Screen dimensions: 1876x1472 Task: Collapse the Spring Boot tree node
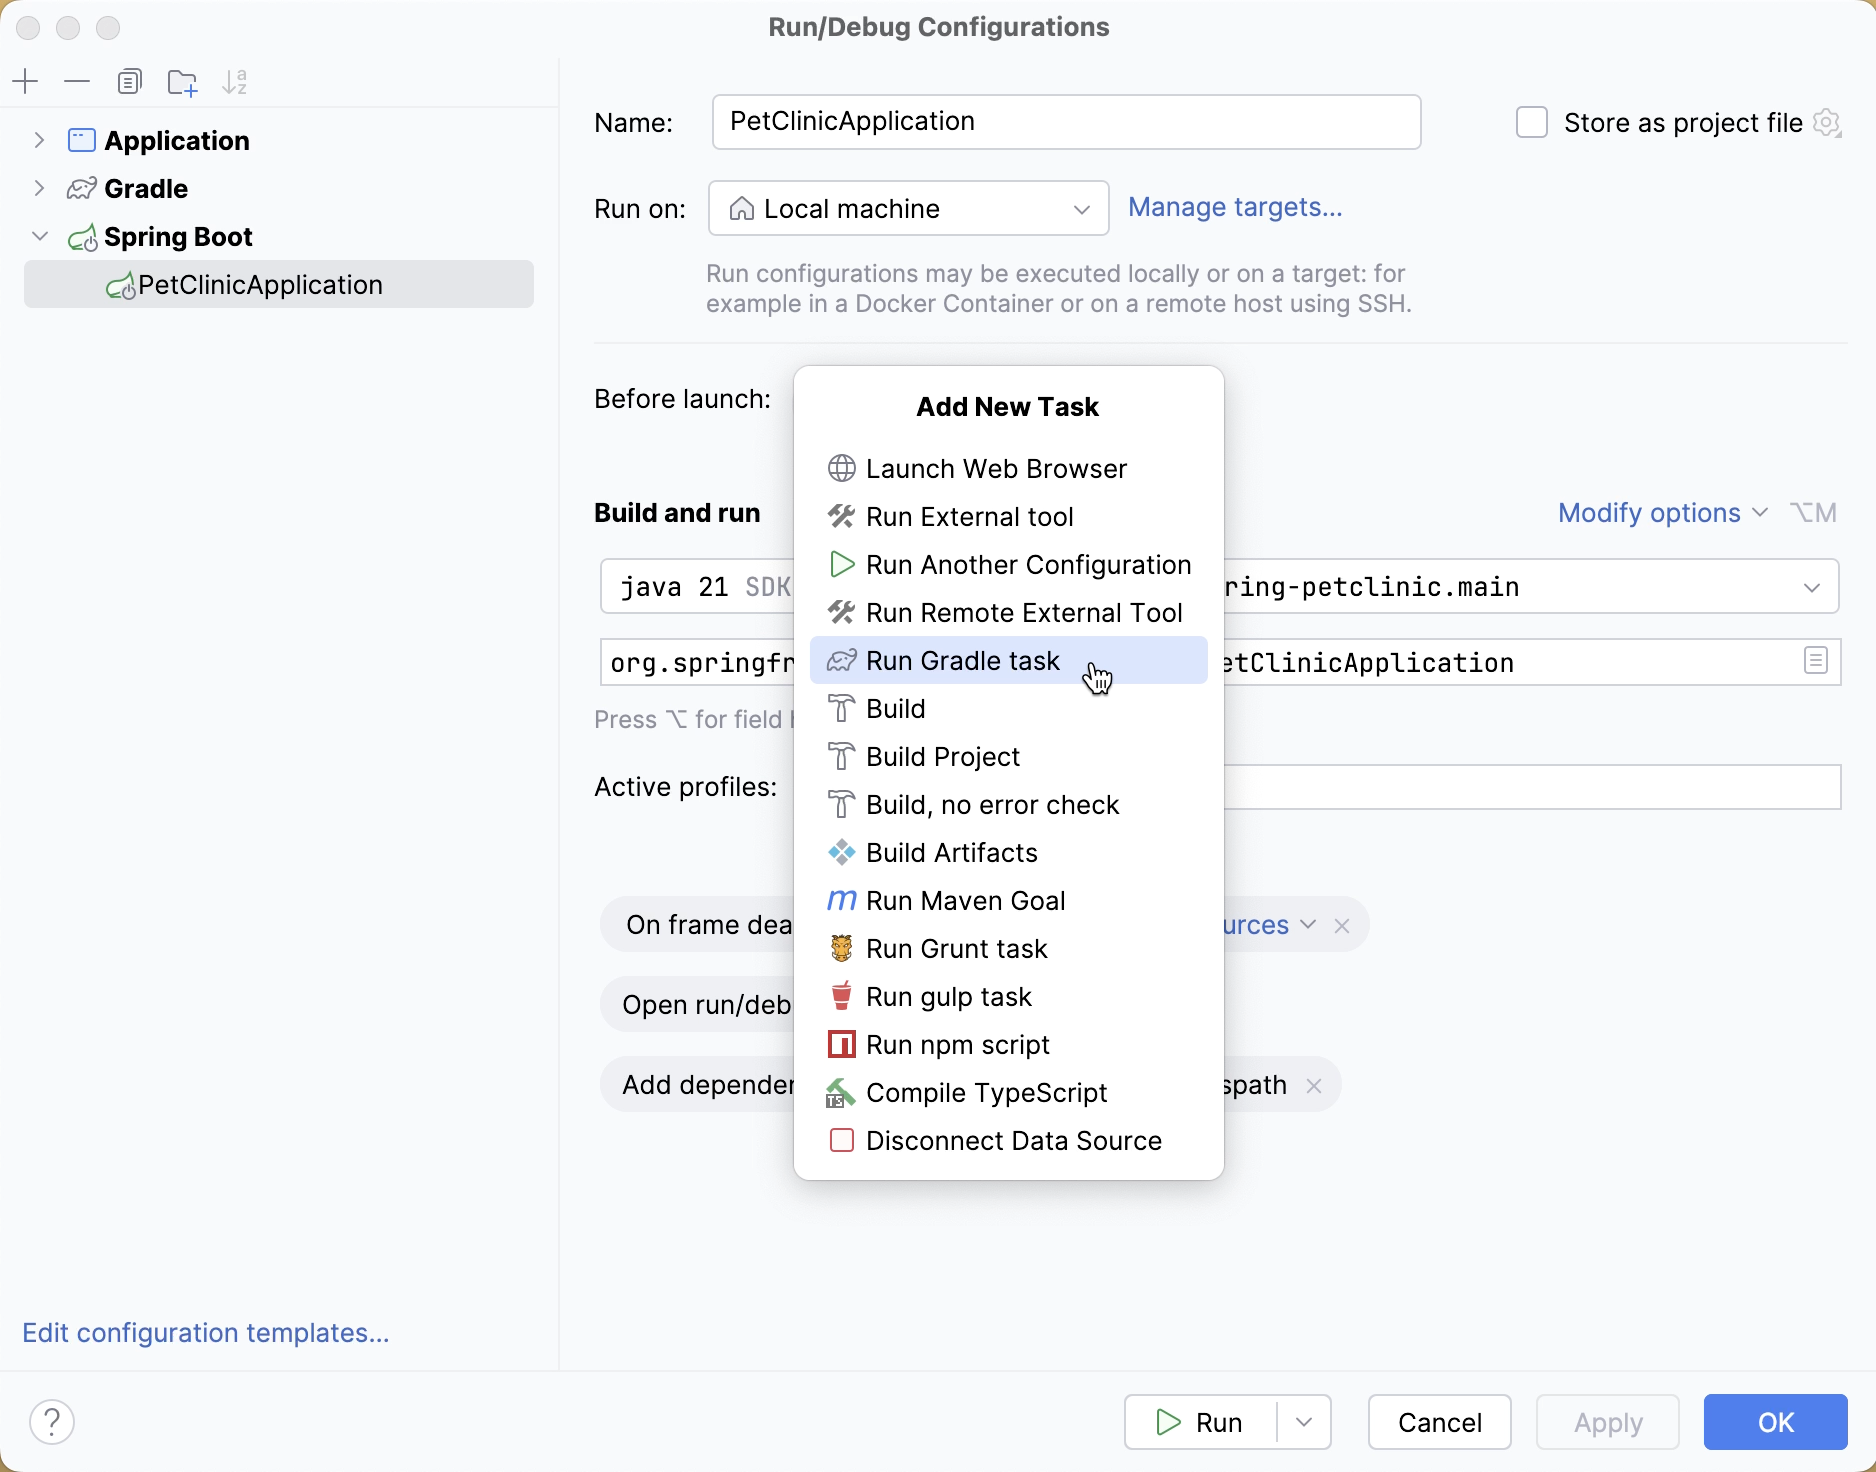(39, 236)
